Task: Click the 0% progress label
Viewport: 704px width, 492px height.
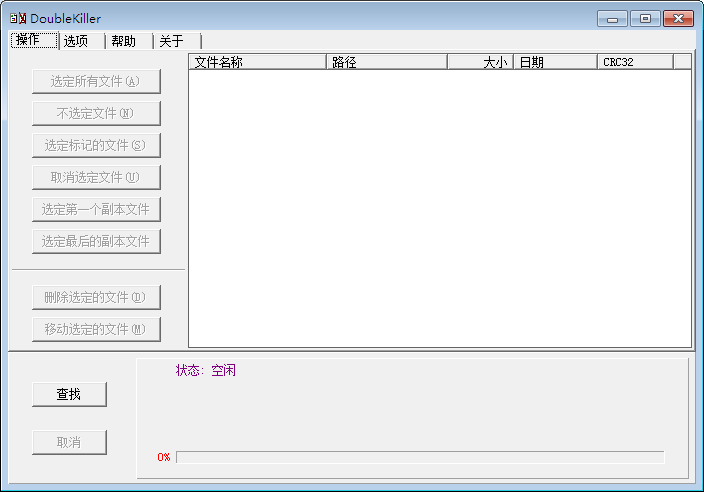Action: [164, 457]
